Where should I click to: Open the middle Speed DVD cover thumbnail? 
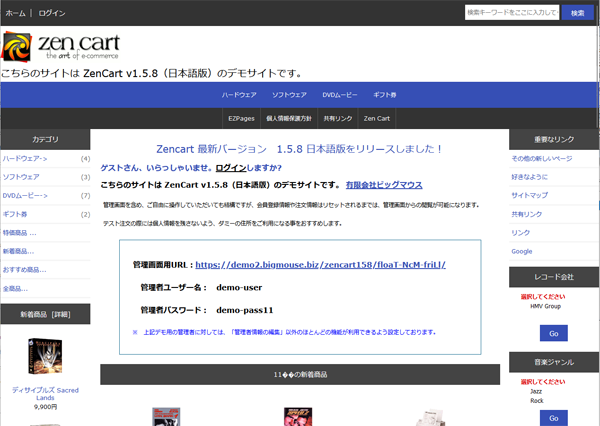pyautogui.click(x=298, y=417)
